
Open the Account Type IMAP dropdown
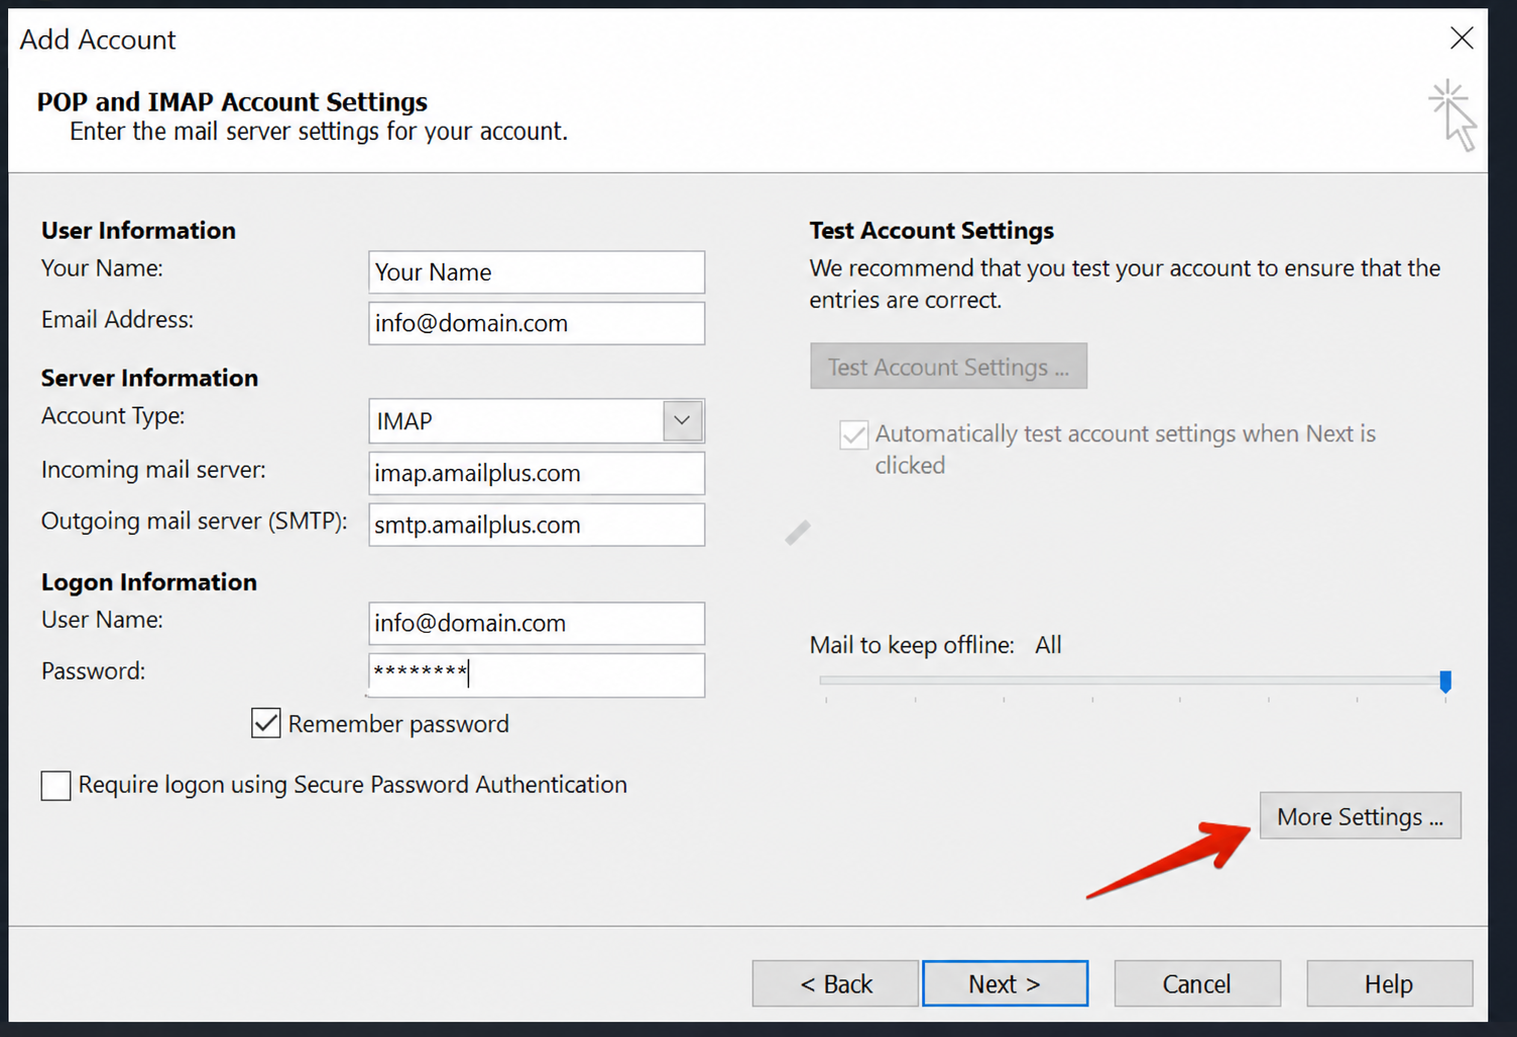(536, 421)
